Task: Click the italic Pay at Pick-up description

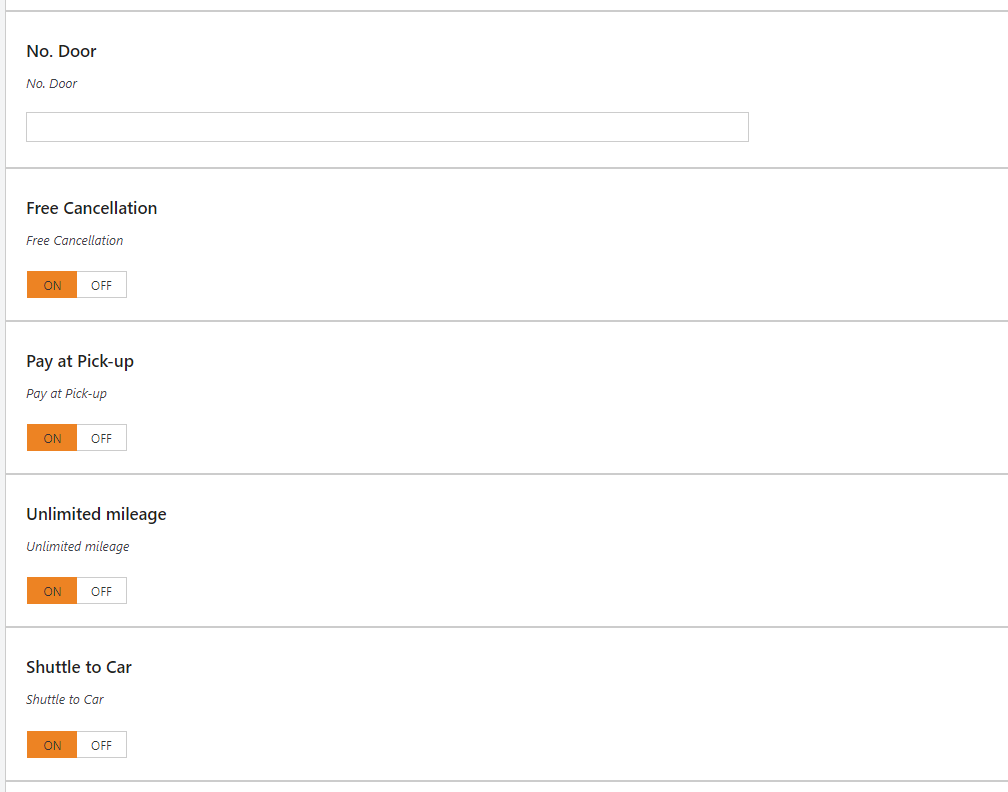Action: click(x=66, y=393)
